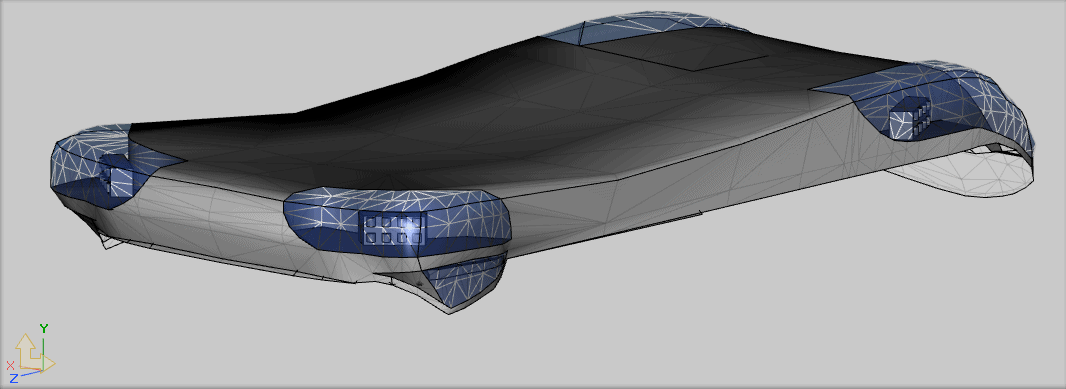Image resolution: width=1066 pixels, height=389 pixels.
Task: Select the front-center blue connector grid block
Action: pos(394,228)
